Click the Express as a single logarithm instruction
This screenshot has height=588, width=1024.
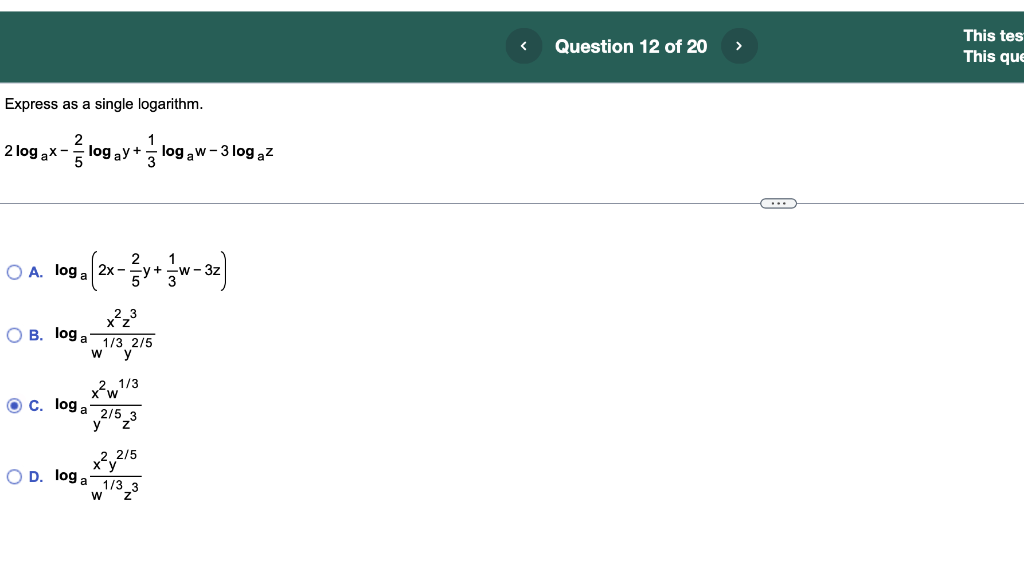click(x=103, y=103)
